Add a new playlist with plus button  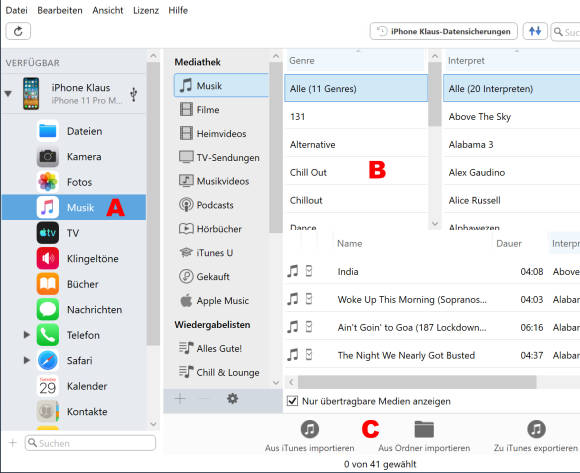click(181, 399)
